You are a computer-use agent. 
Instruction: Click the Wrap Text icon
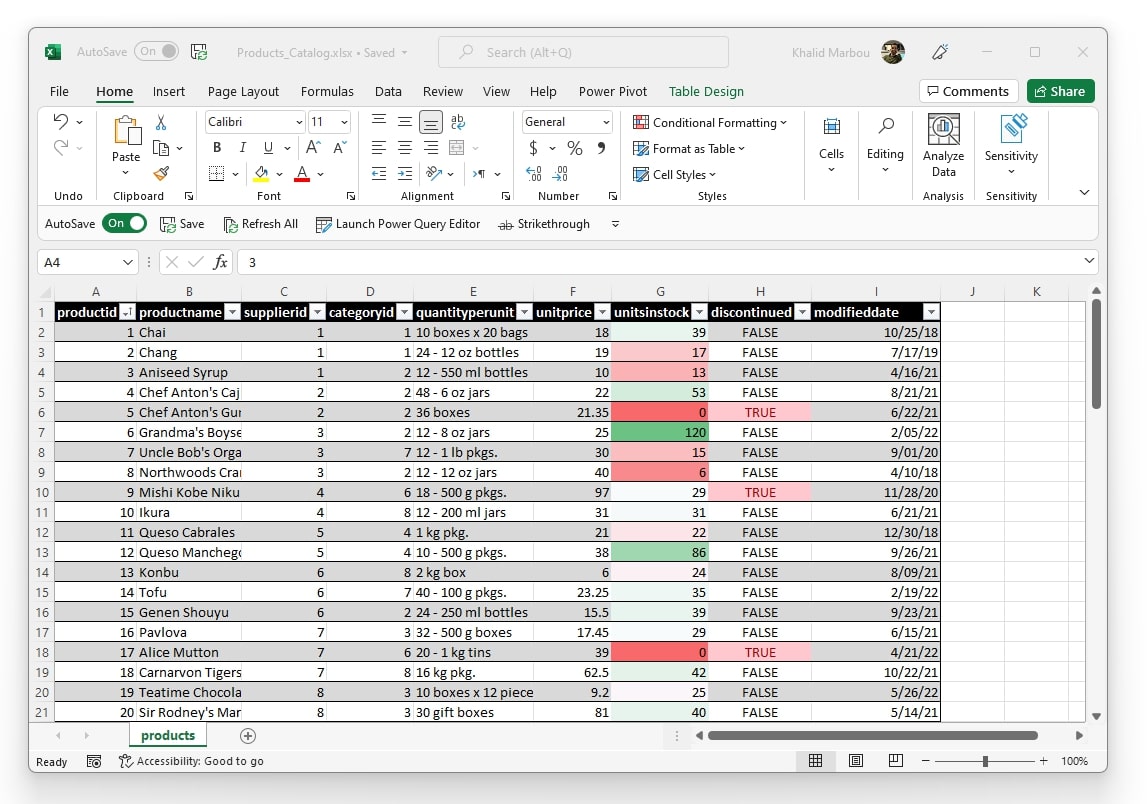pos(458,121)
